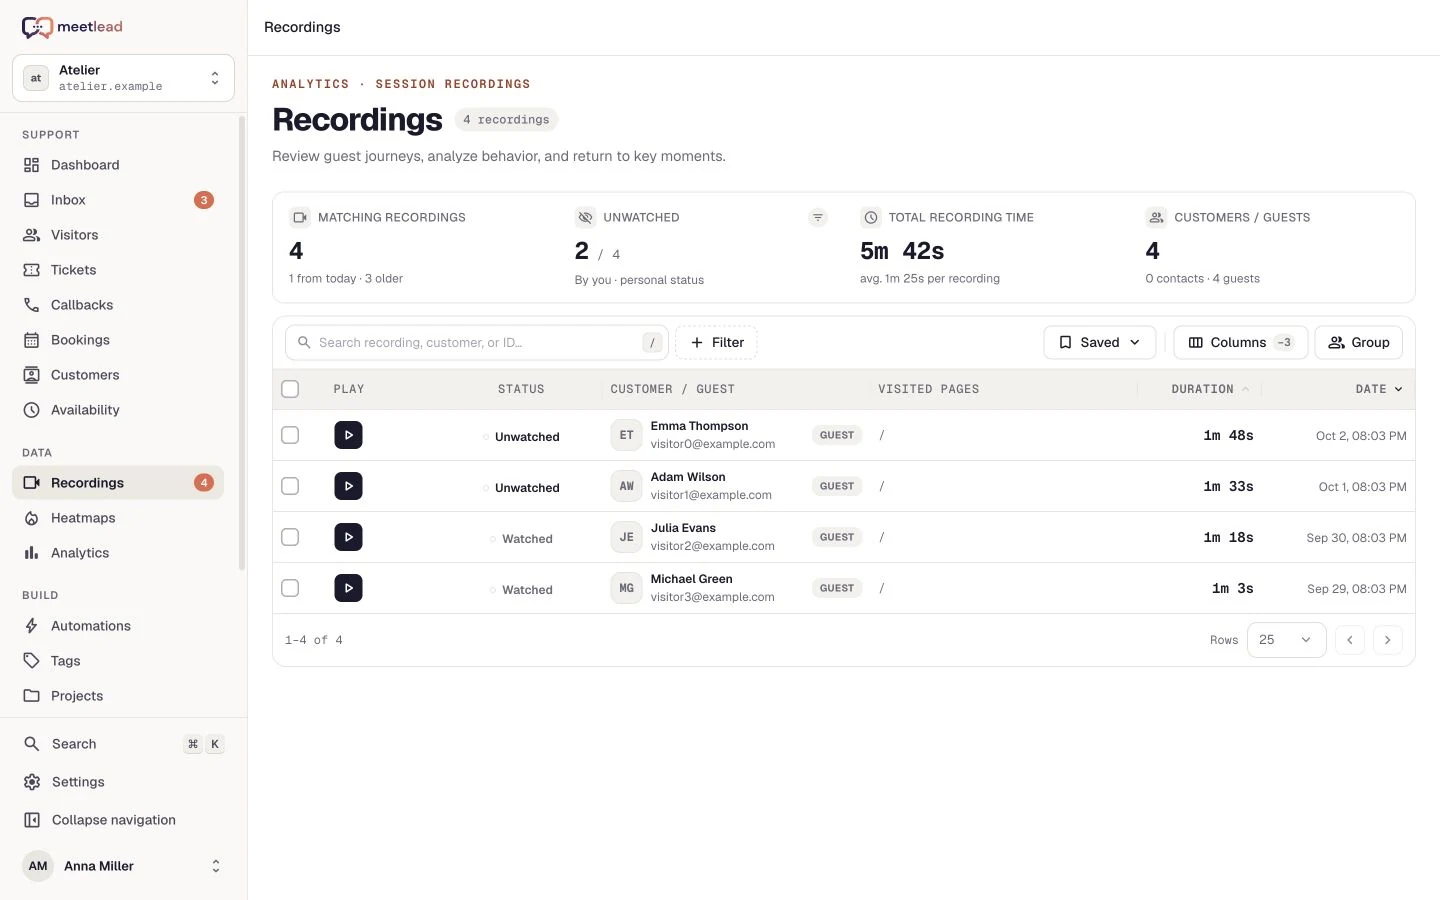The image size is (1440, 900).
Task: Click the Availability clock icon
Action: [32, 410]
